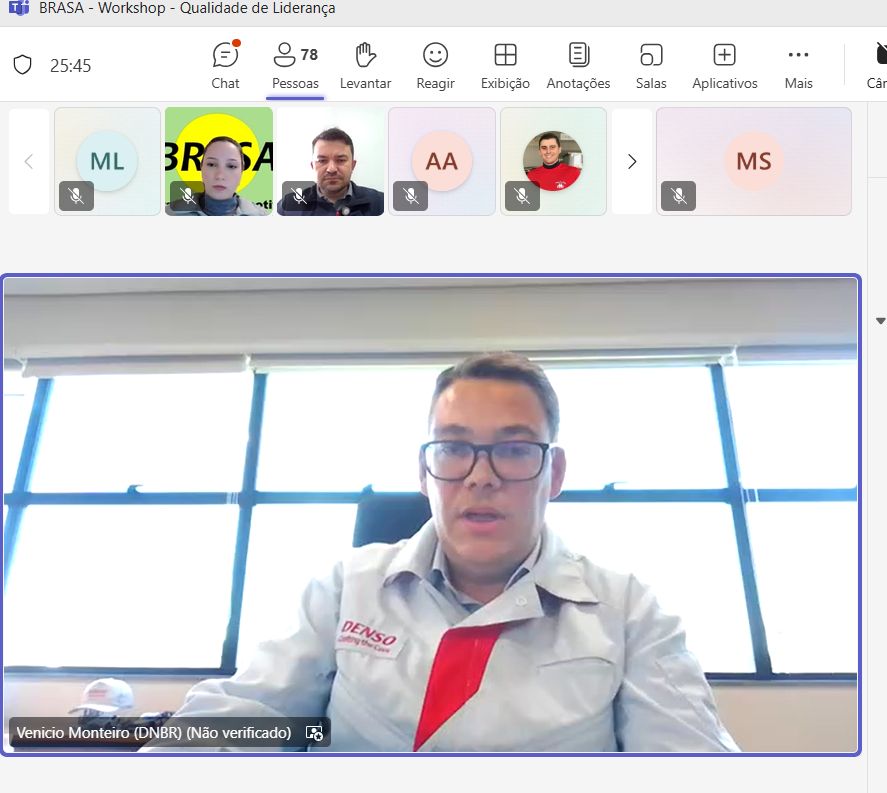Go to previous participants page

point(29,161)
